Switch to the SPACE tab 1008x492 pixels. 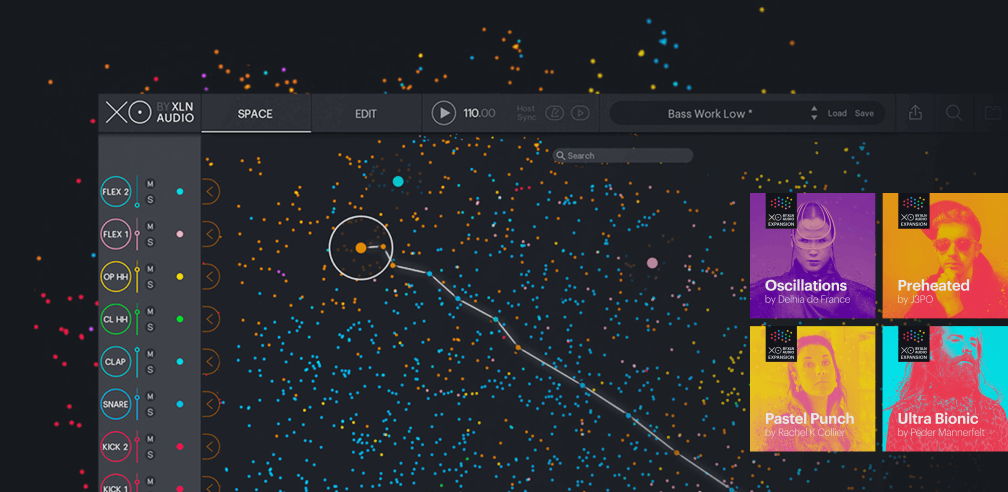(255, 114)
